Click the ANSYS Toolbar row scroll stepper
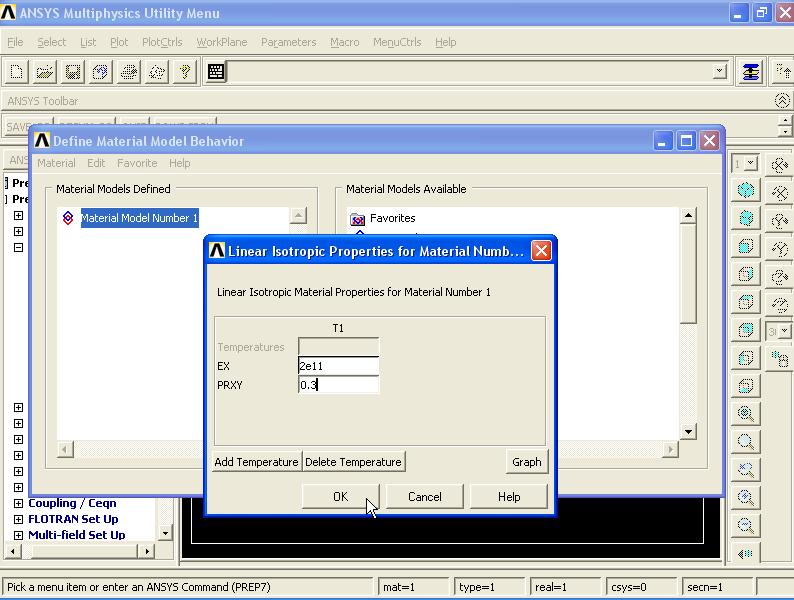This screenshot has height=600, width=794. click(x=785, y=126)
